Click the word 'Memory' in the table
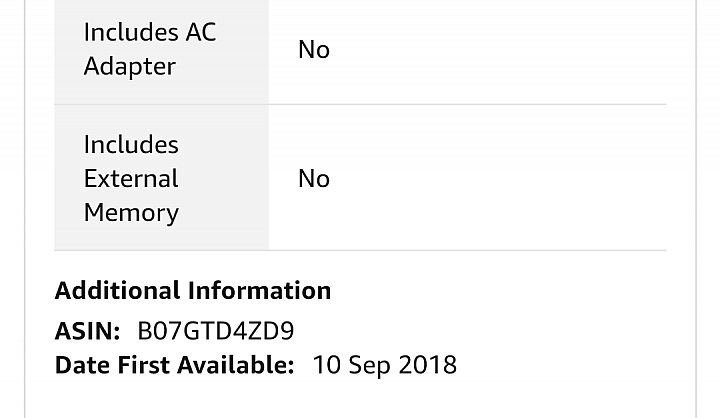The width and height of the screenshot is (720, 418). click(131, 214)
